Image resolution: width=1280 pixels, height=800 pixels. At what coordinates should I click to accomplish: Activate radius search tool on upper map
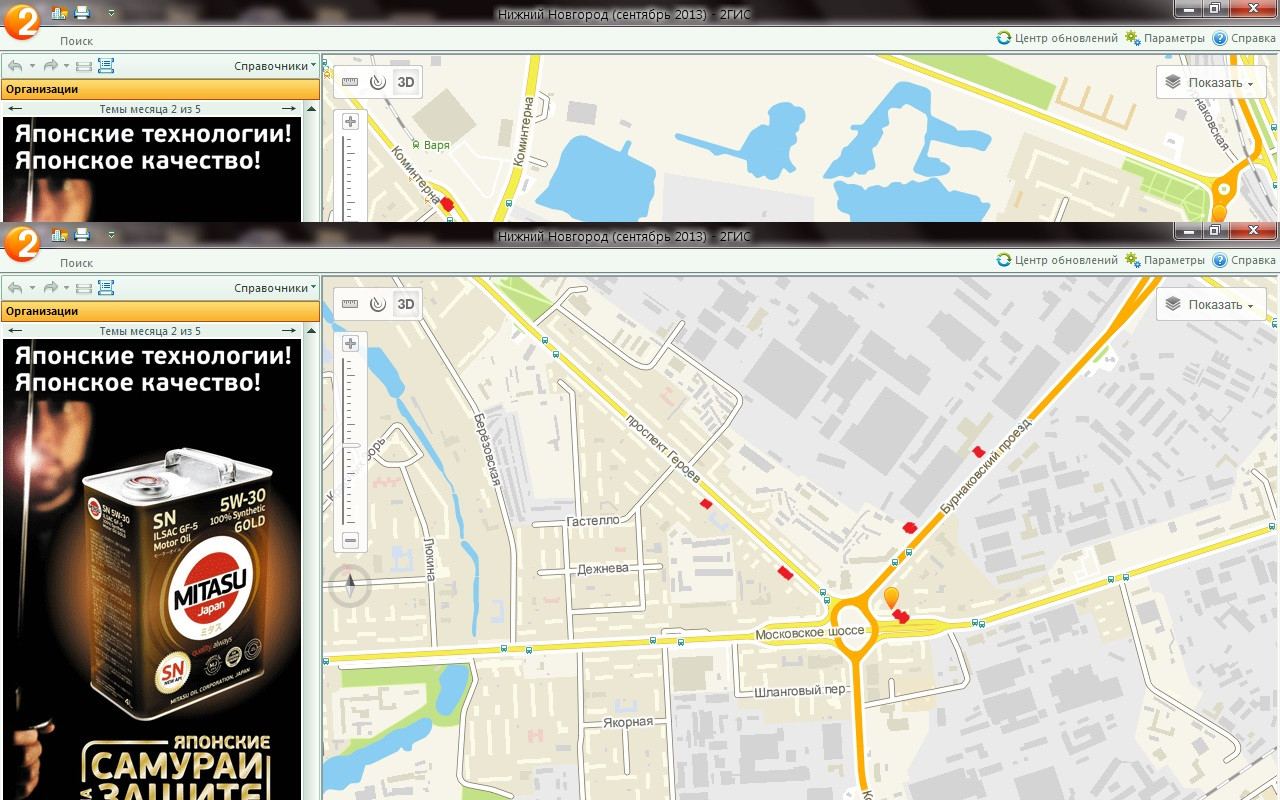[377, 82]
